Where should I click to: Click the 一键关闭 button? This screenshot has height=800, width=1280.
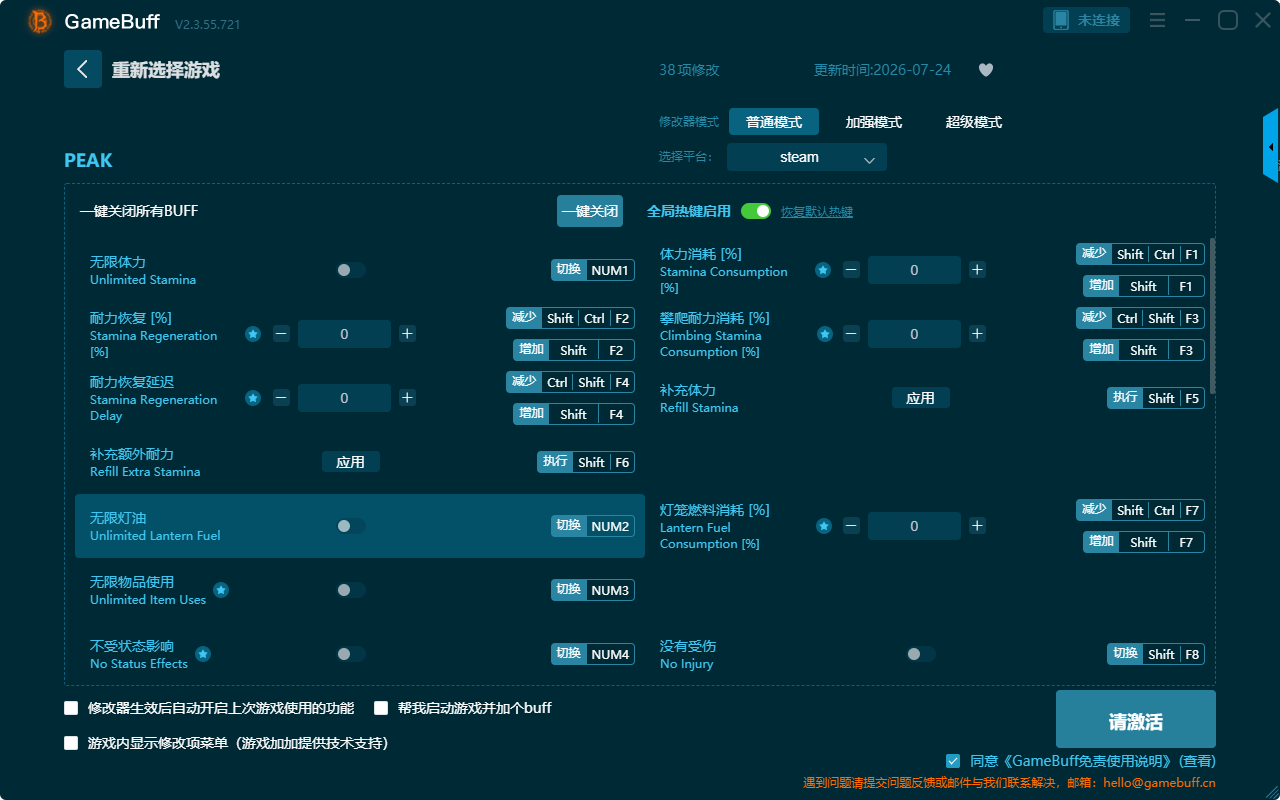590,211
